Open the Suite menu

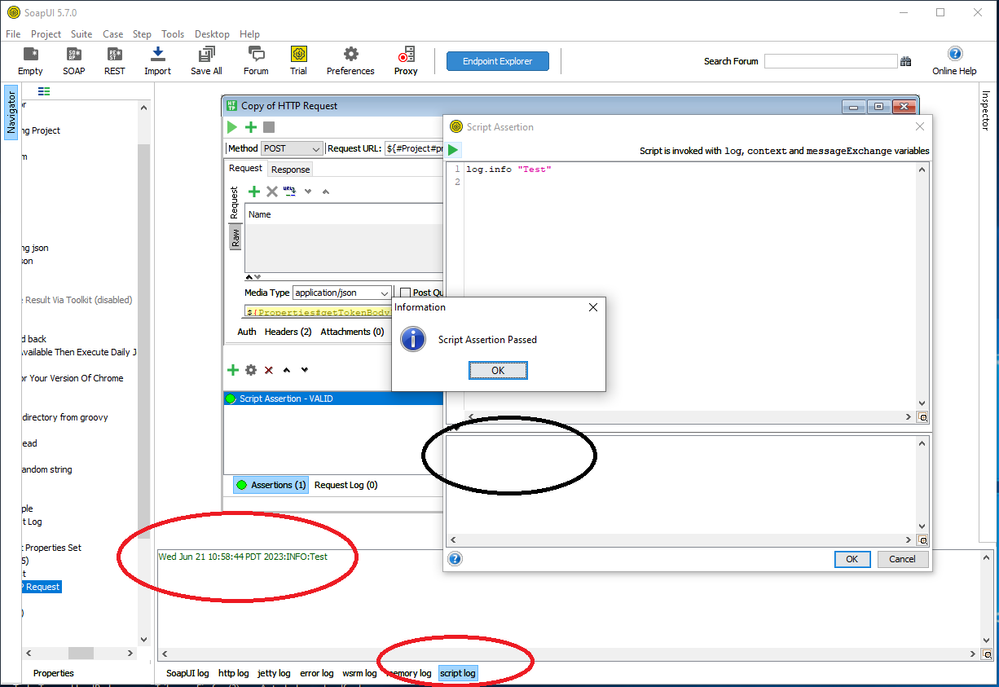pos(82,34)
